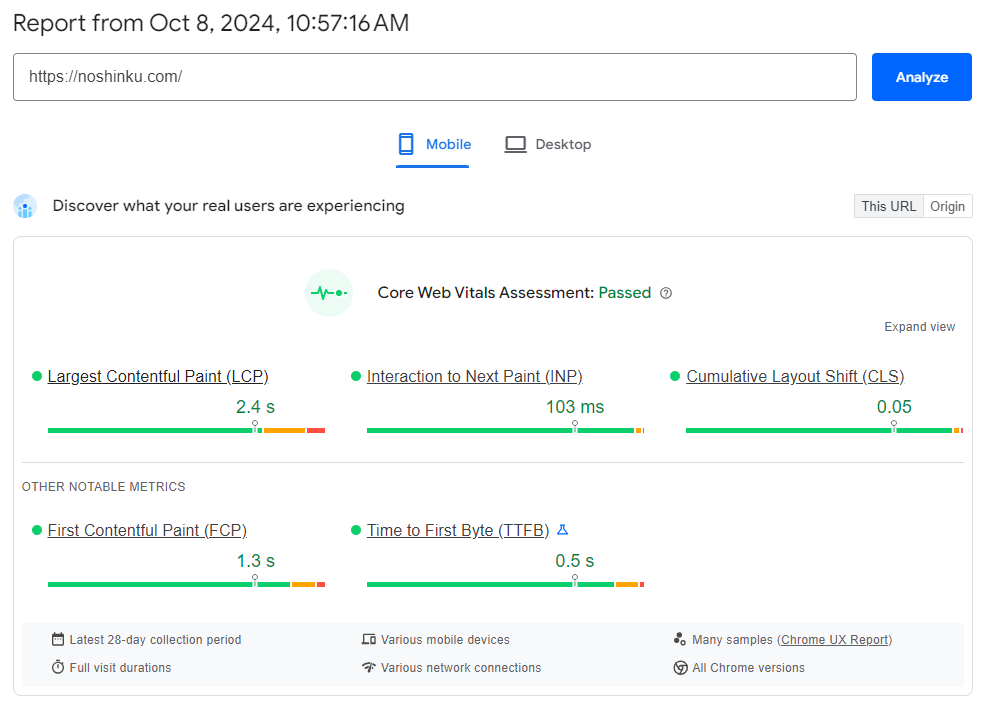Click the TTFB experimental flask icon

pos(562,530)
